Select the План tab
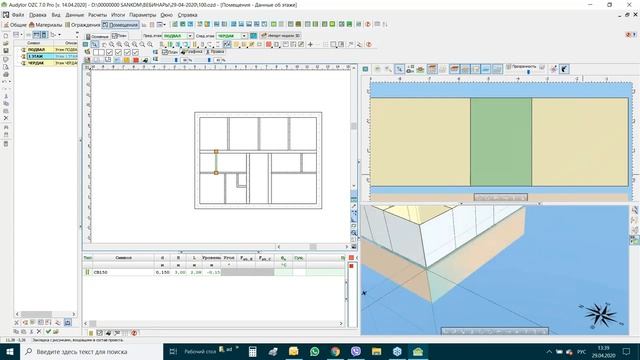 [x=119, y=36]
